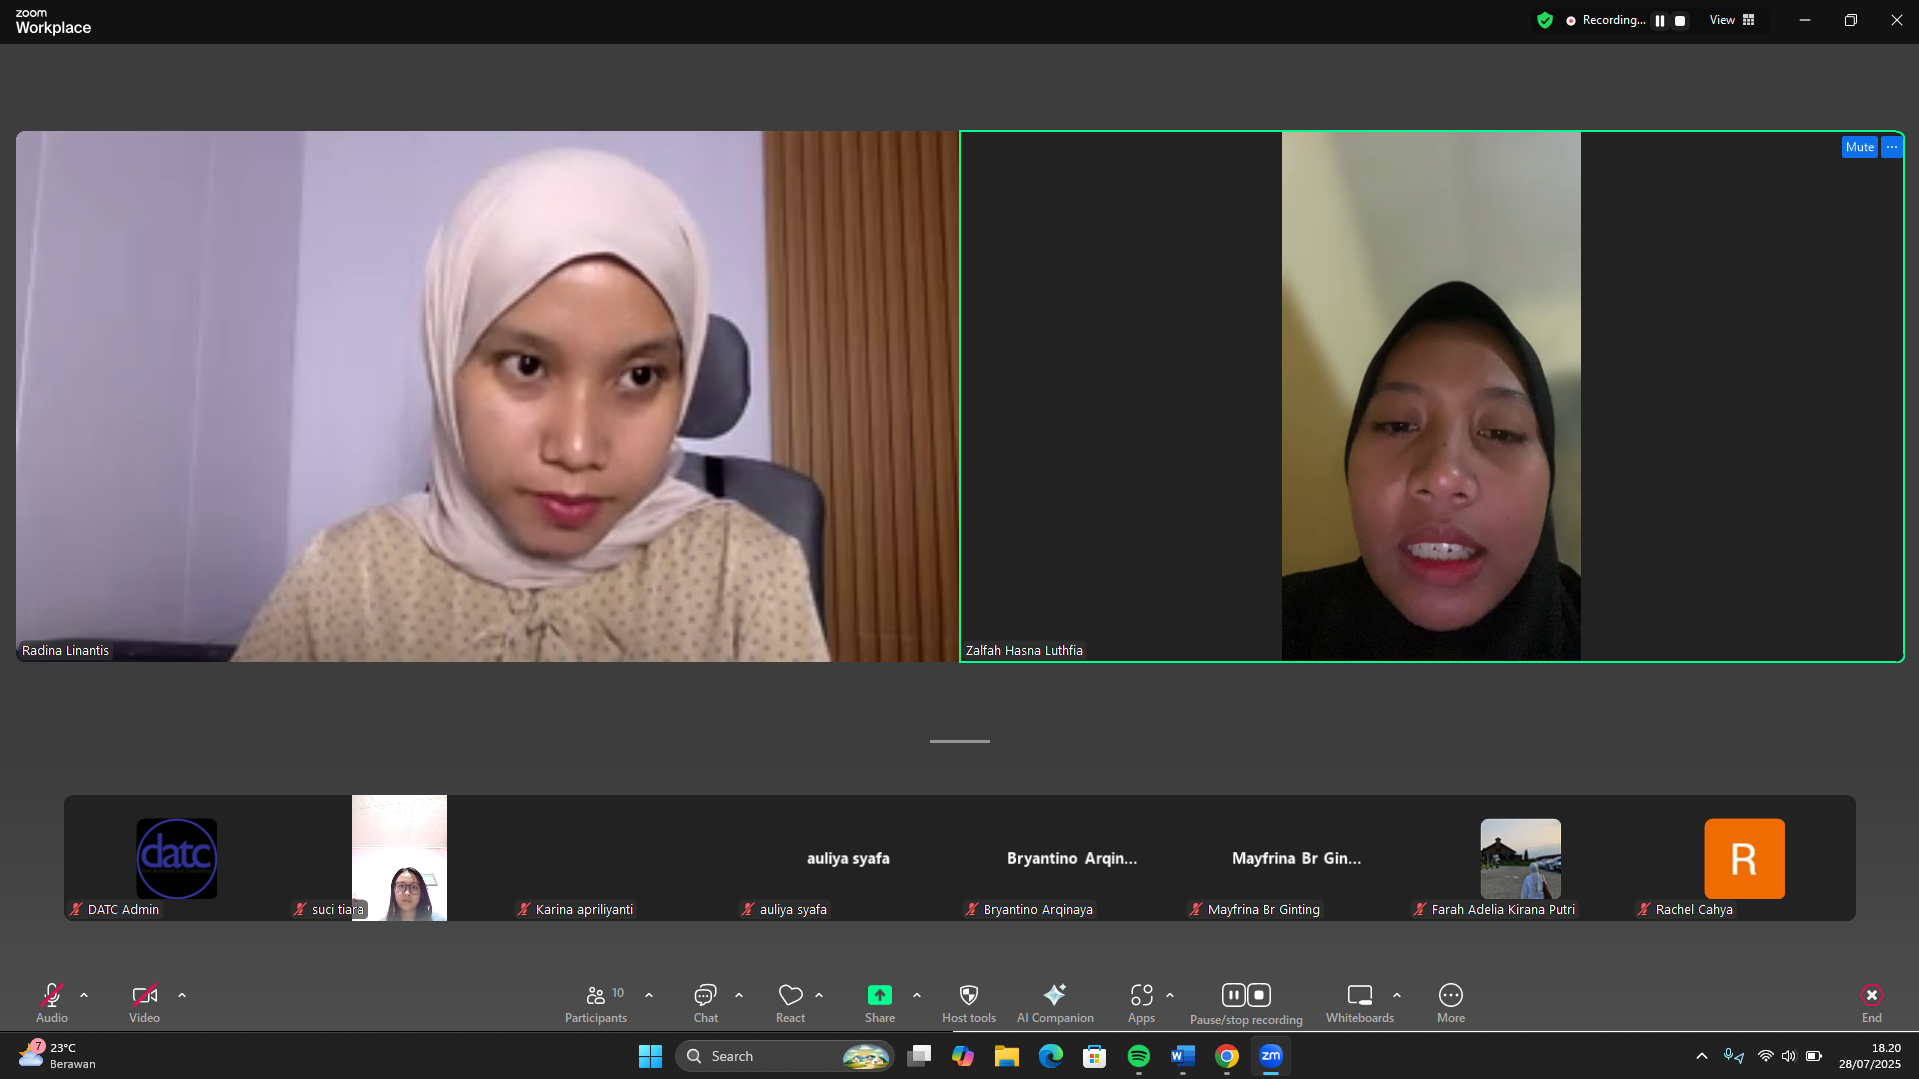1919x1079 pixels.
Task: Launch AI Companion
Action: [1054, 1003]
